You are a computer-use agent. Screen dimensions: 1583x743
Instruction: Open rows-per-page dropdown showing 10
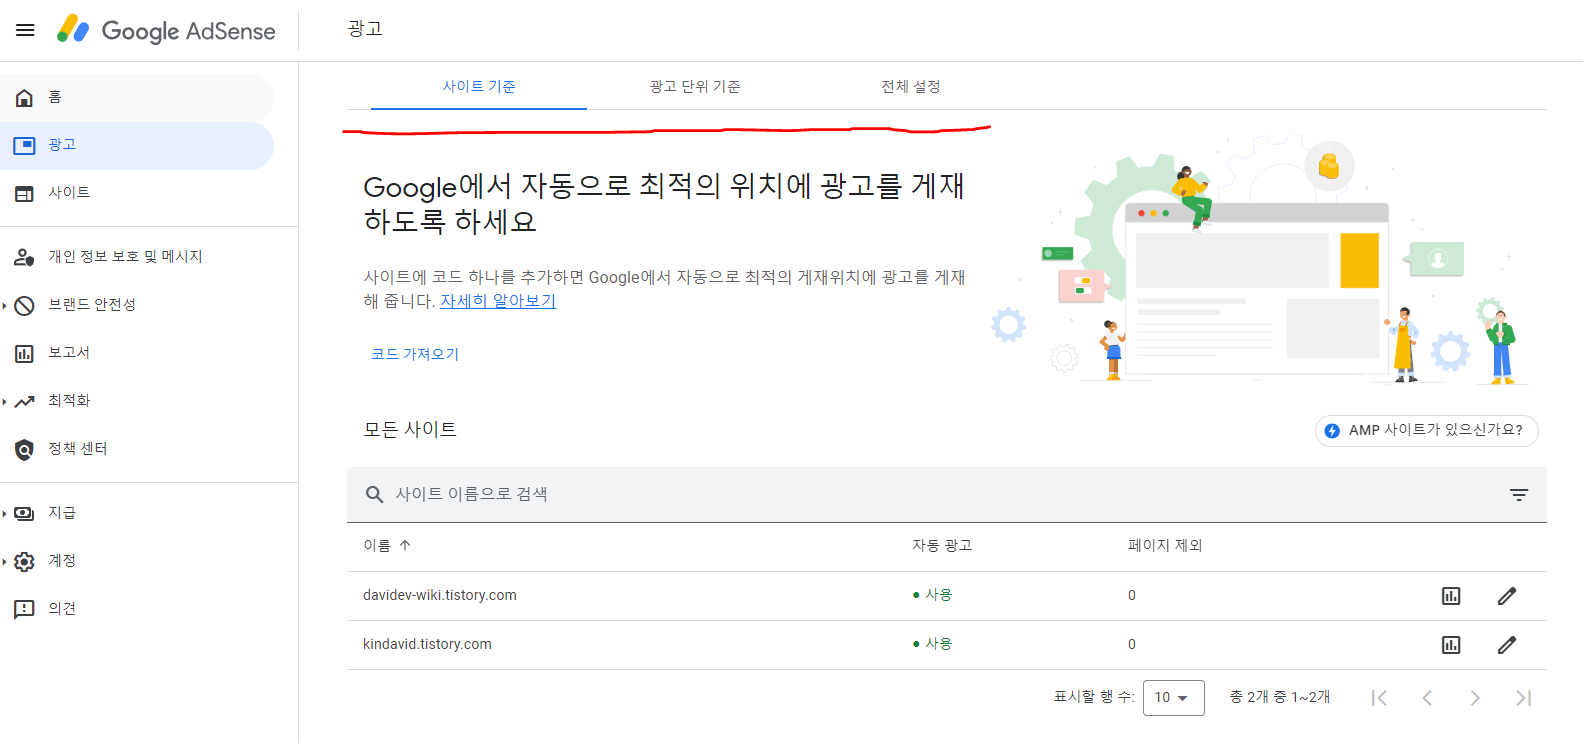click(x=1173, y=697)
